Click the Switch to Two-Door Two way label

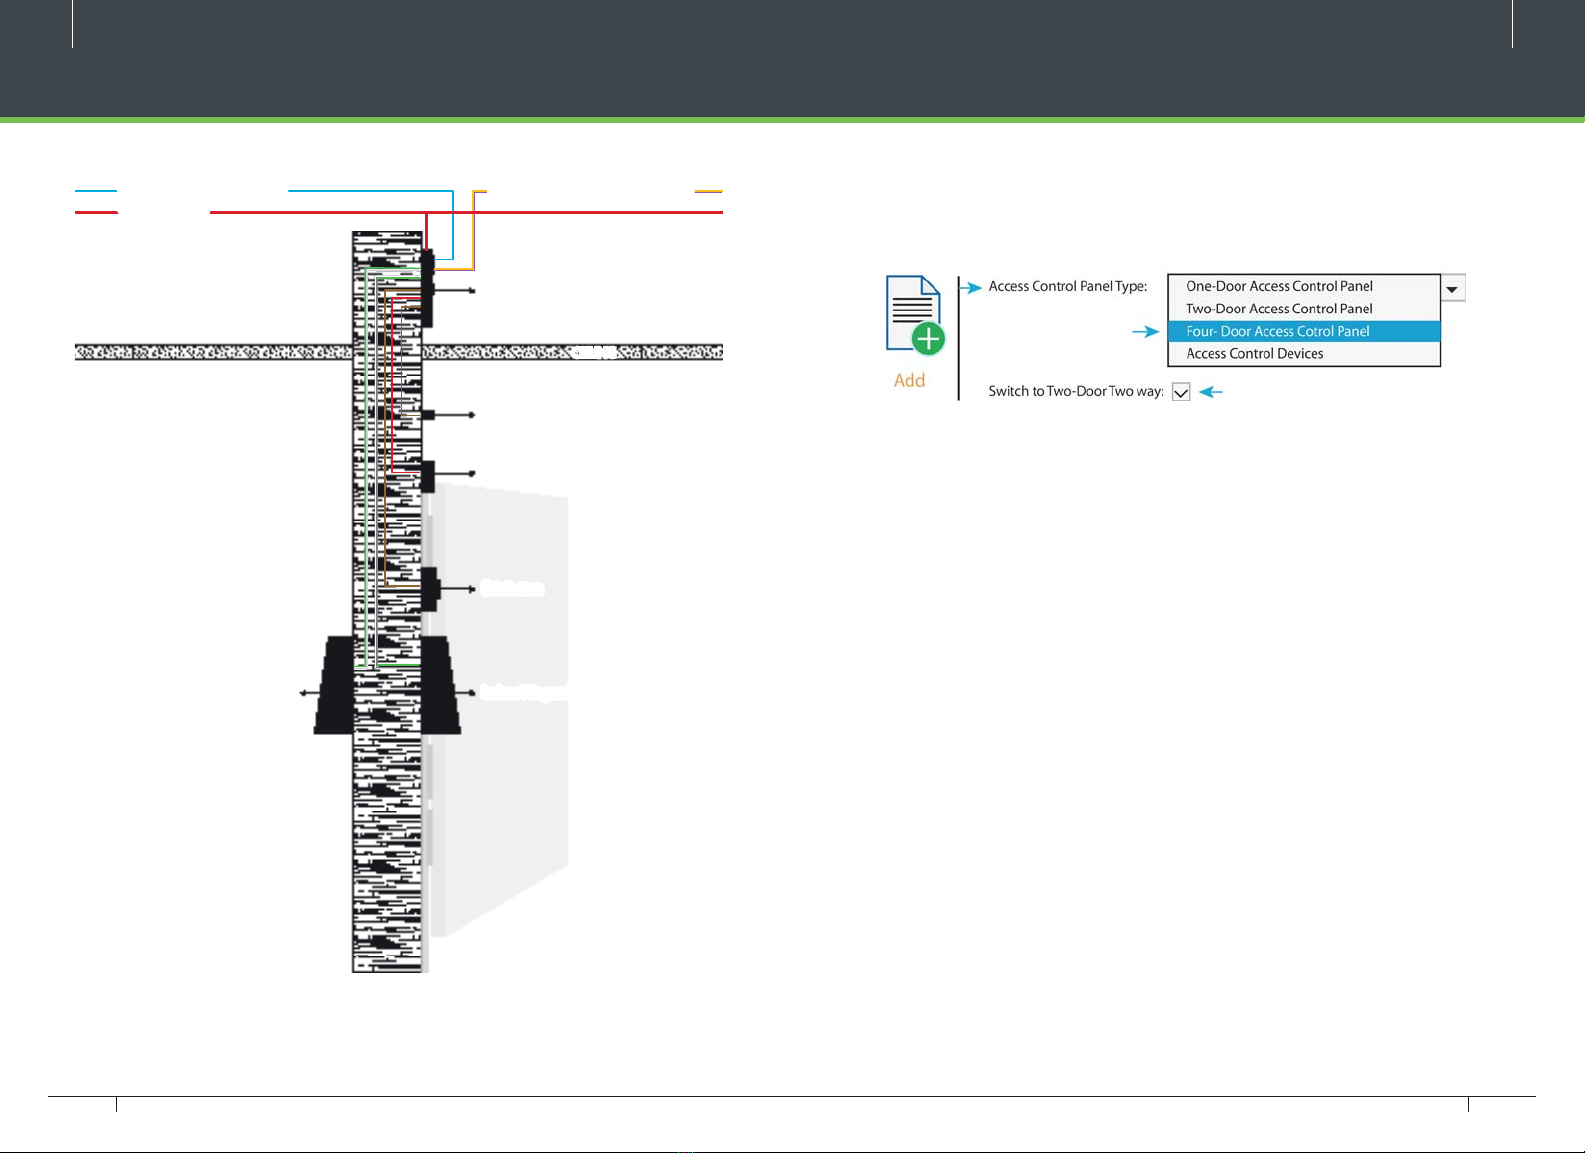click(x=1076, y=391)
